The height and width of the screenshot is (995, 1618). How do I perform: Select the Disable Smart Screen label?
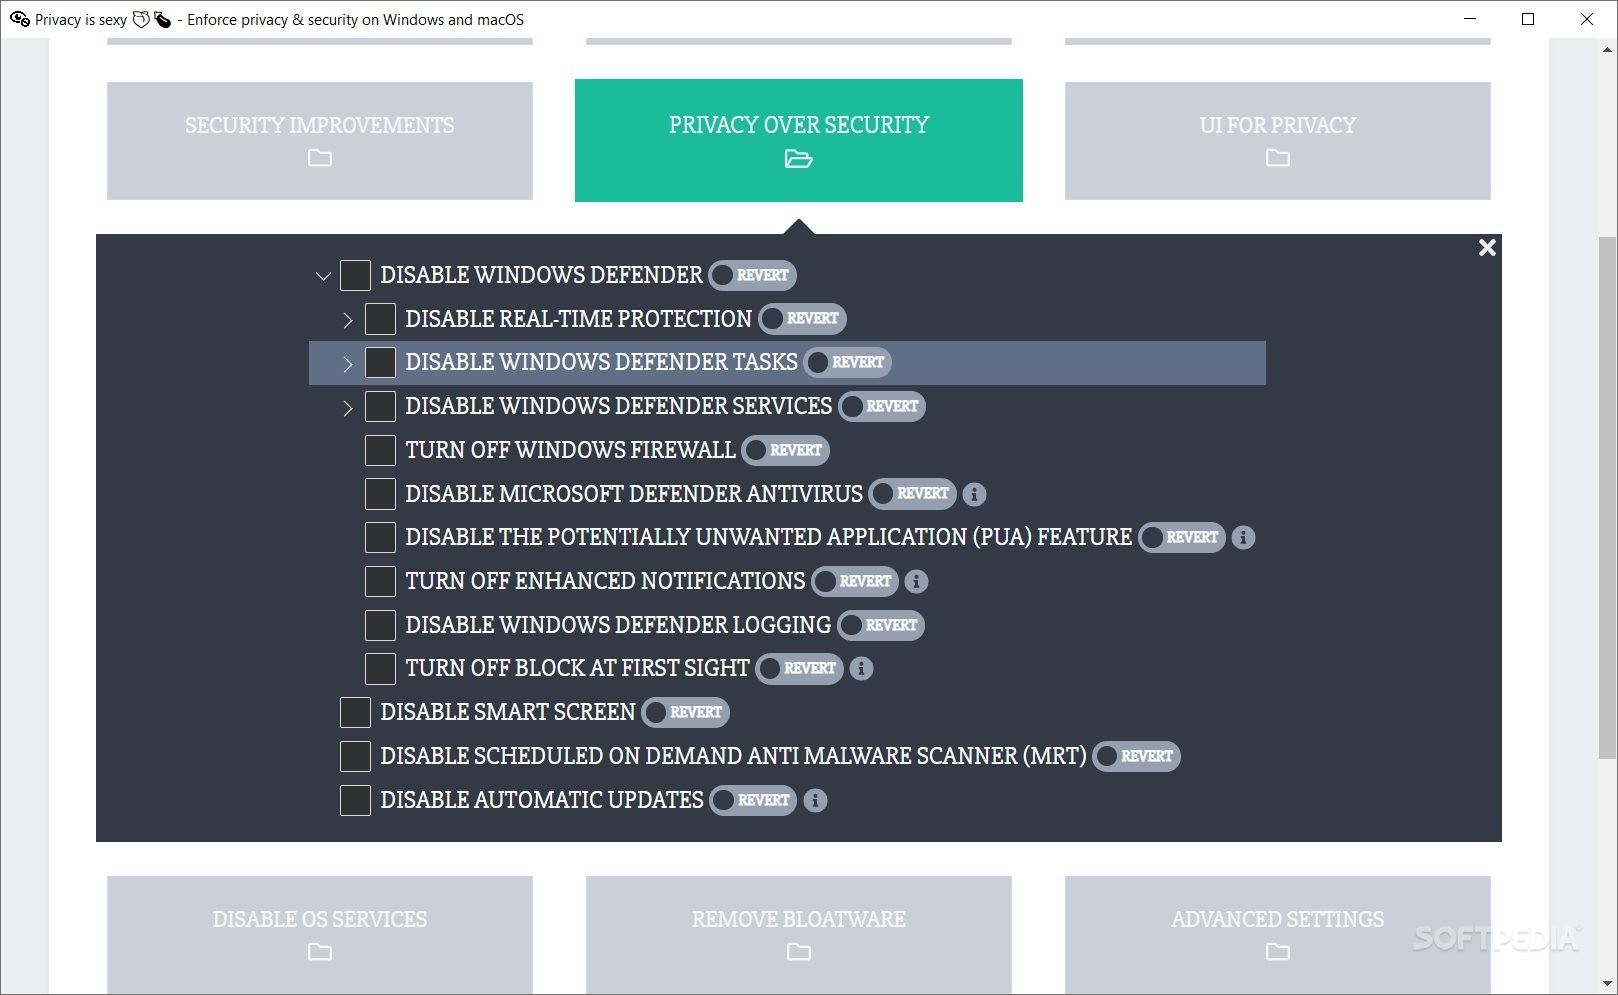pos(508,712)
